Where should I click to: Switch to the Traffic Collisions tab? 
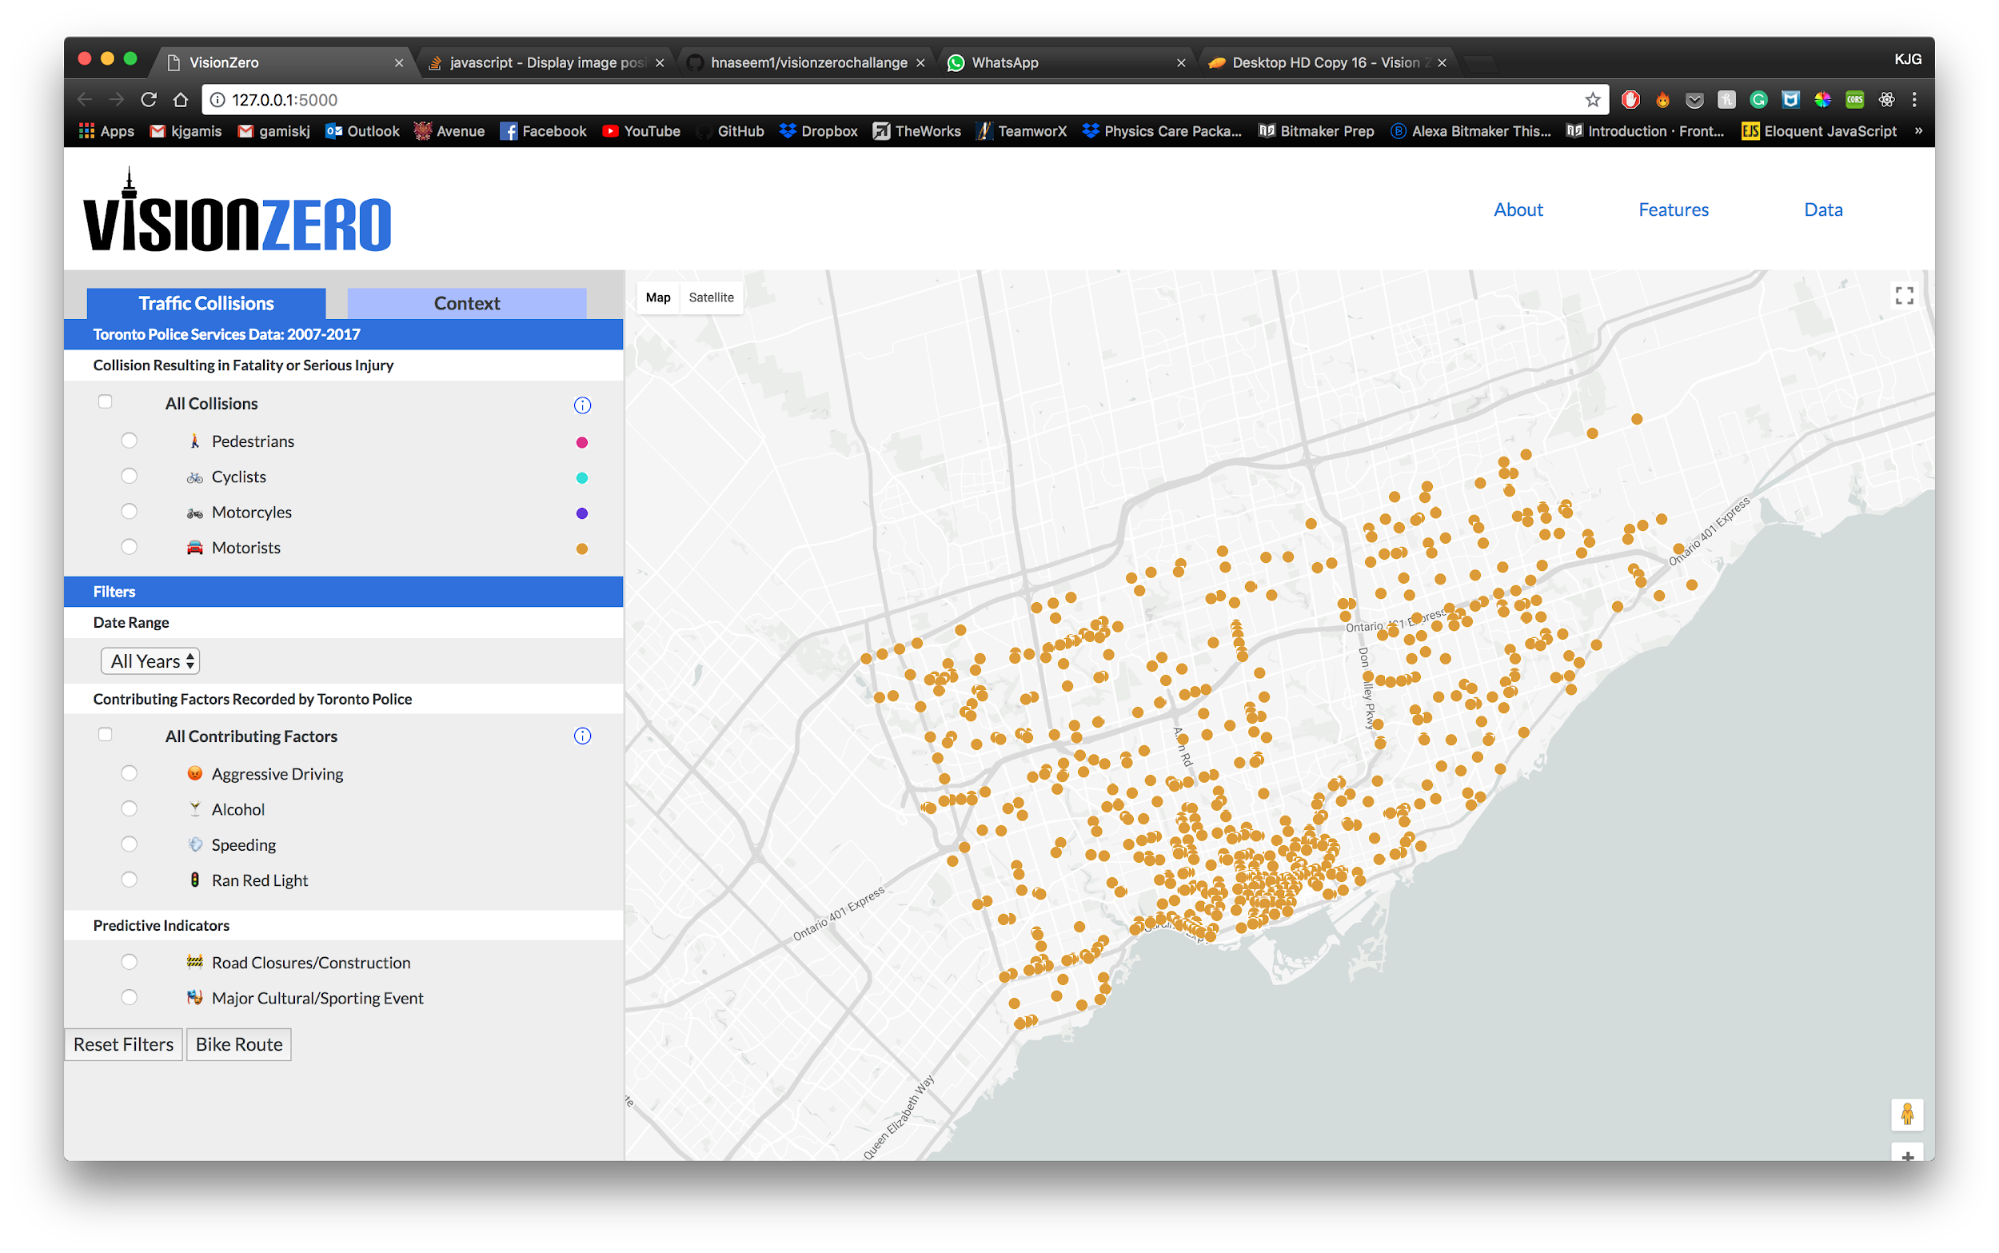(206, 303)
